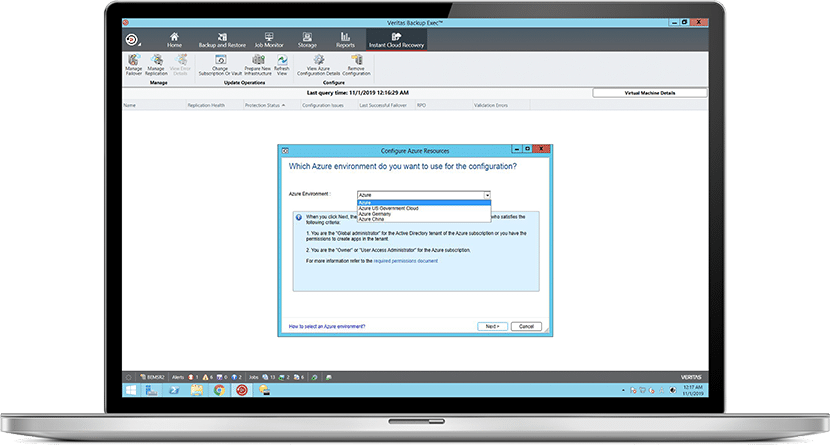Choose Azure China option
The width and height of the screenshot is (830, 445).
click(x=424, y=219)
